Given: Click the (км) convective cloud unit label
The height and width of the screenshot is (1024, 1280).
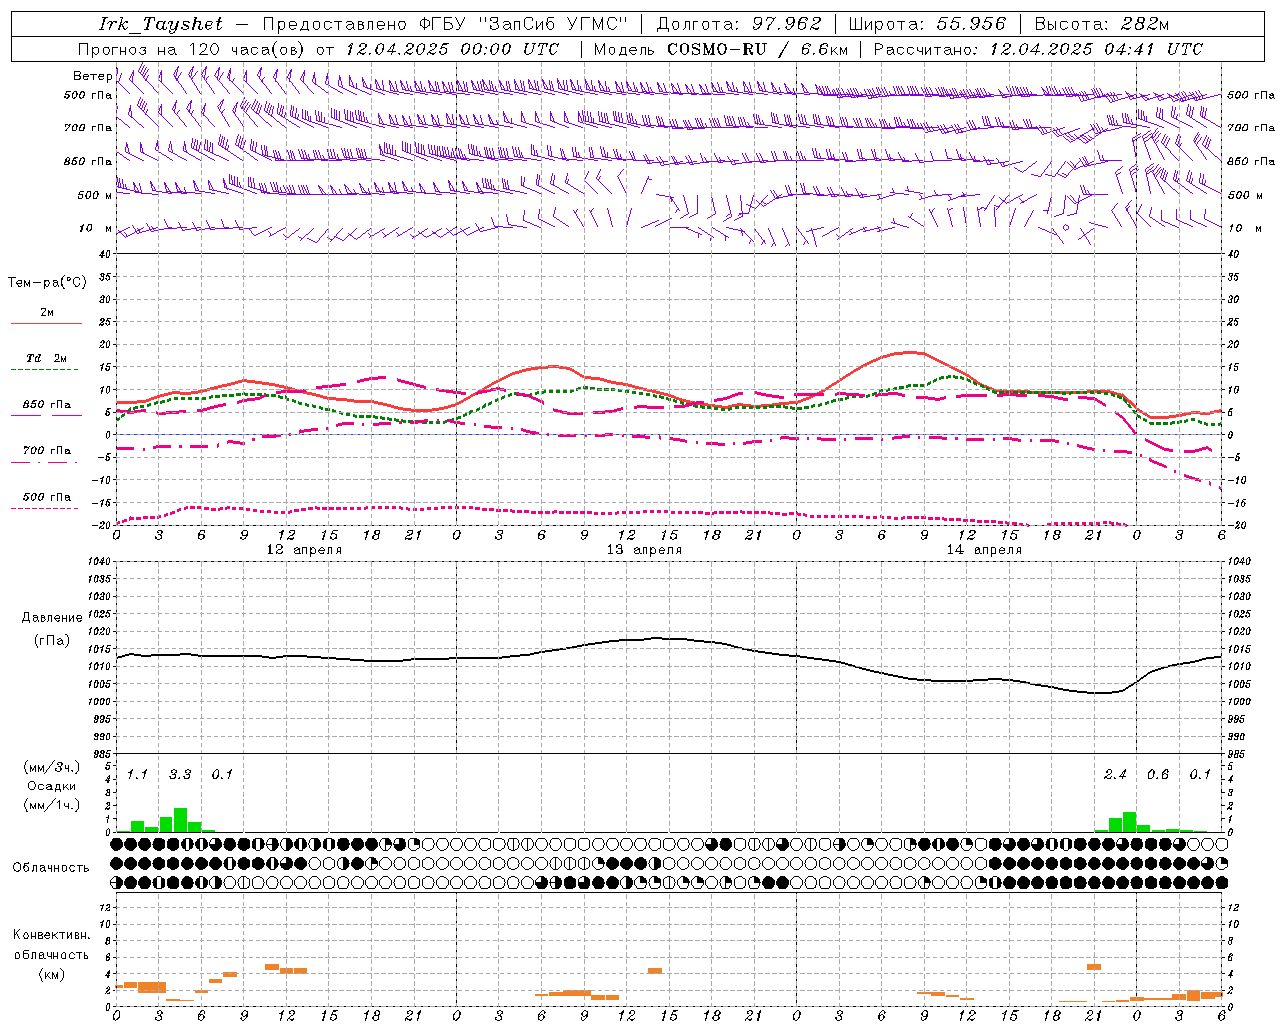Looking at the screenshot, I should click(52, 974).
